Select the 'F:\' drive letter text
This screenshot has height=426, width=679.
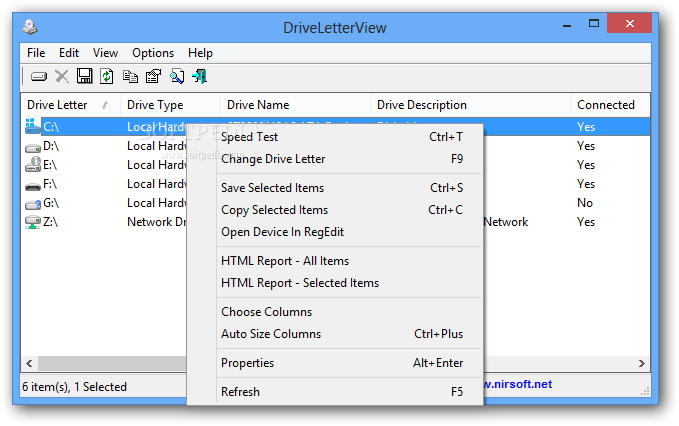[x=50, y=184]
